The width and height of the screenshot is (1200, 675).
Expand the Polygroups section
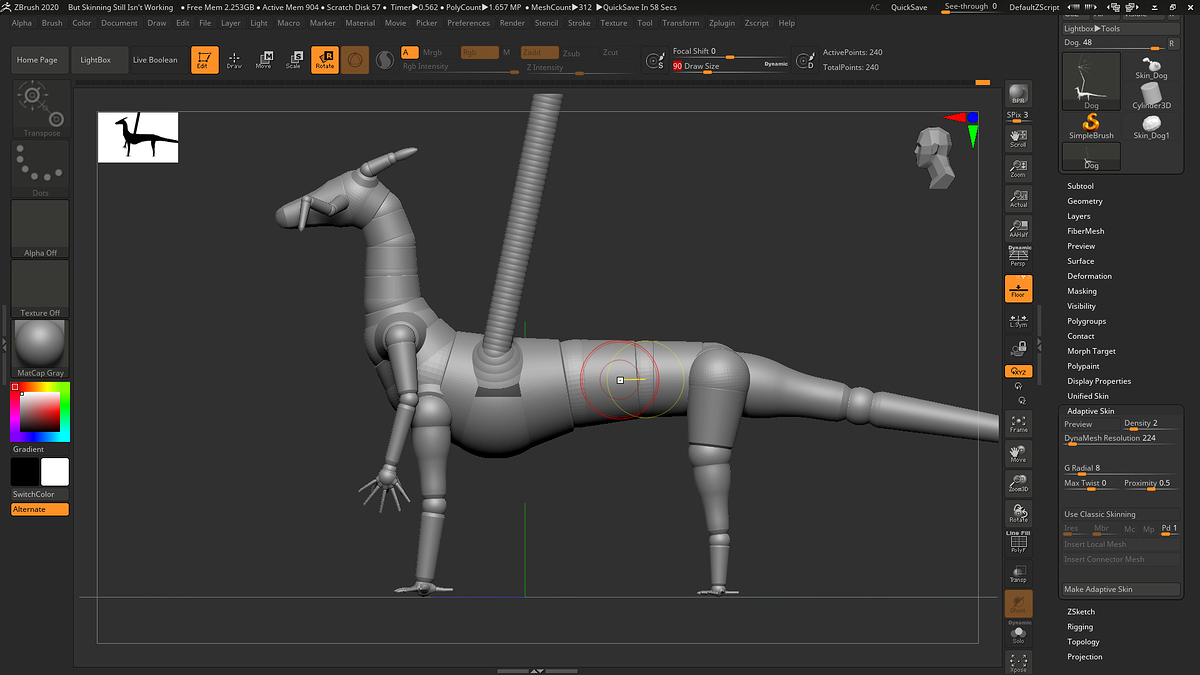point(1087,321)
